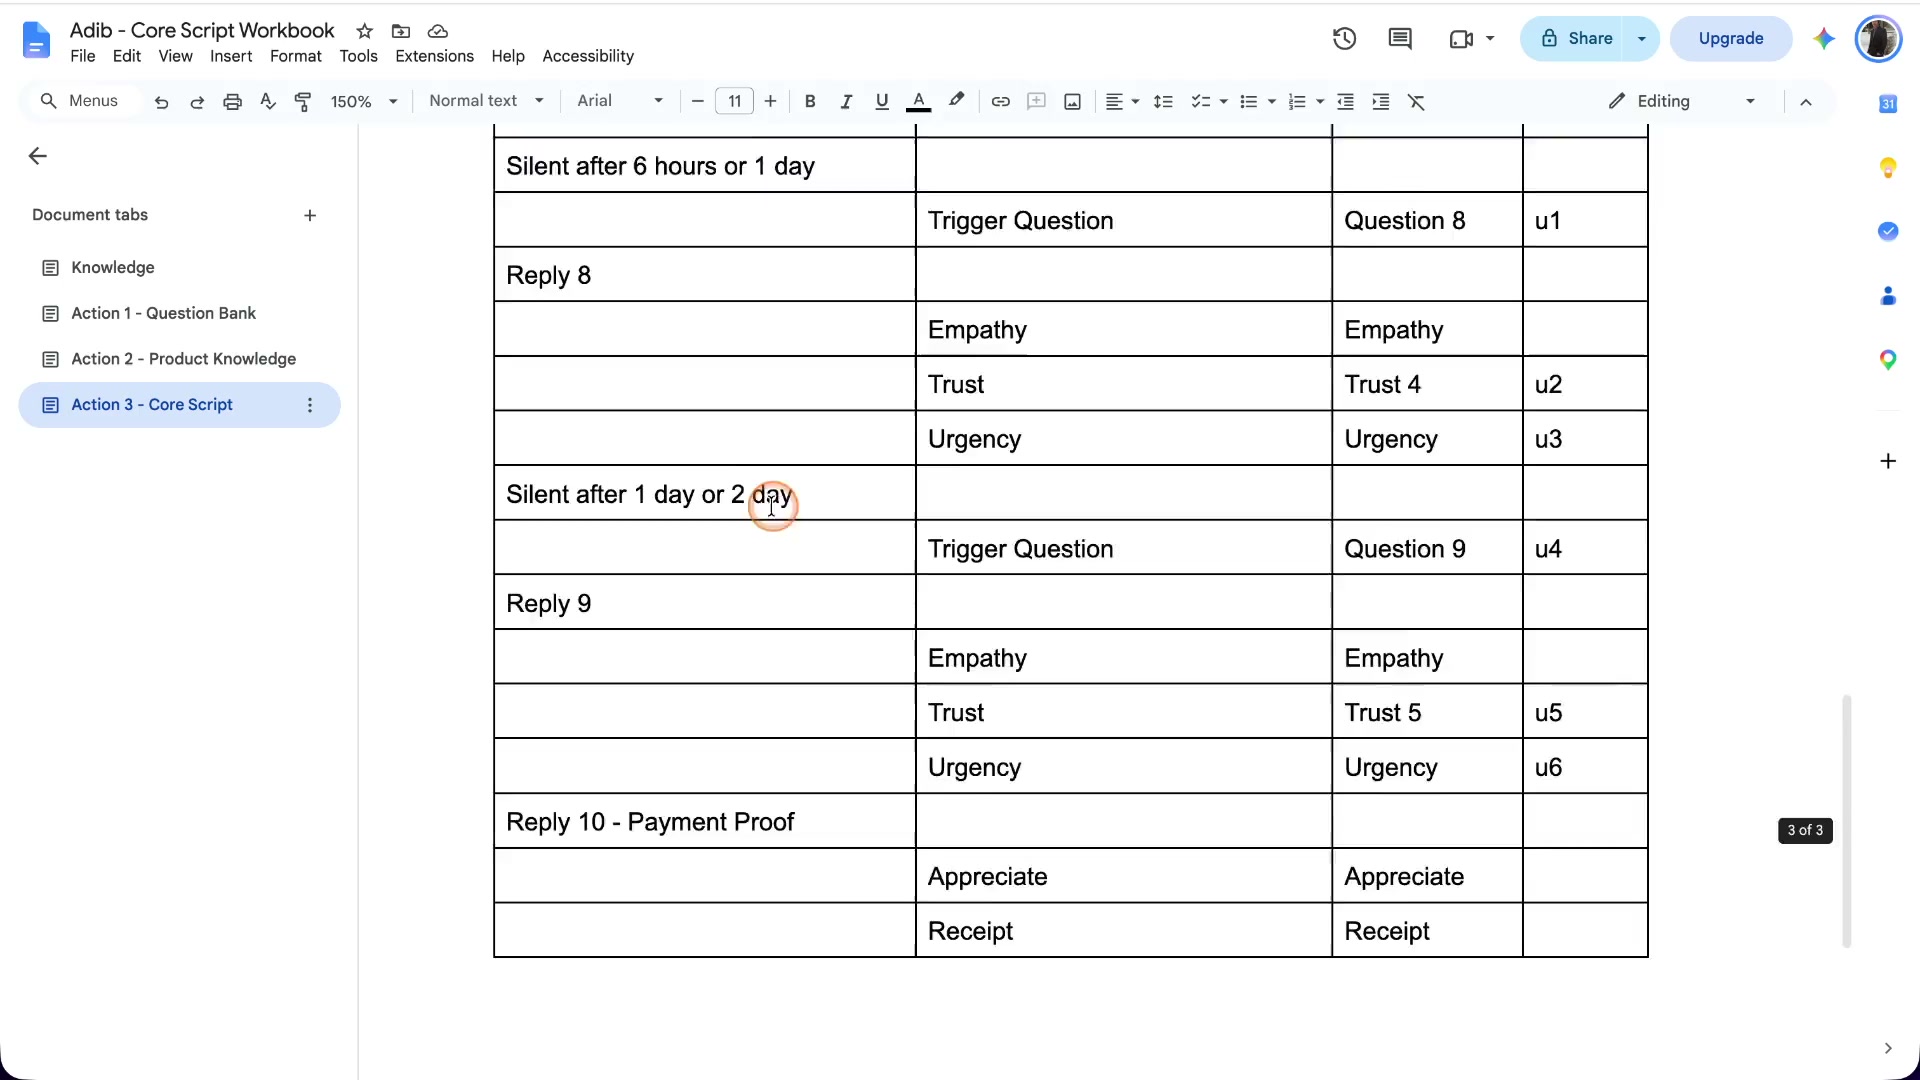Viewport: 1920px width, 1080px height.
Task: Toggle bold formatting
Action: (810, 101)
